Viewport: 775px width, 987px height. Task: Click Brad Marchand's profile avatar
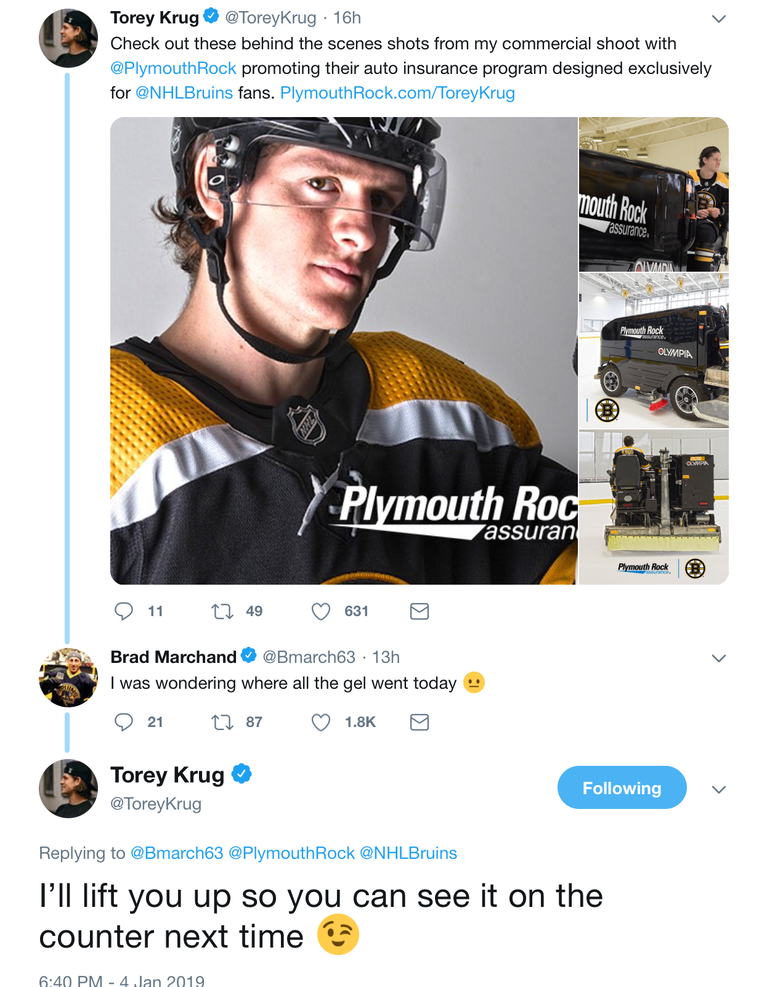pyautogui.click(x=68, y=677)
